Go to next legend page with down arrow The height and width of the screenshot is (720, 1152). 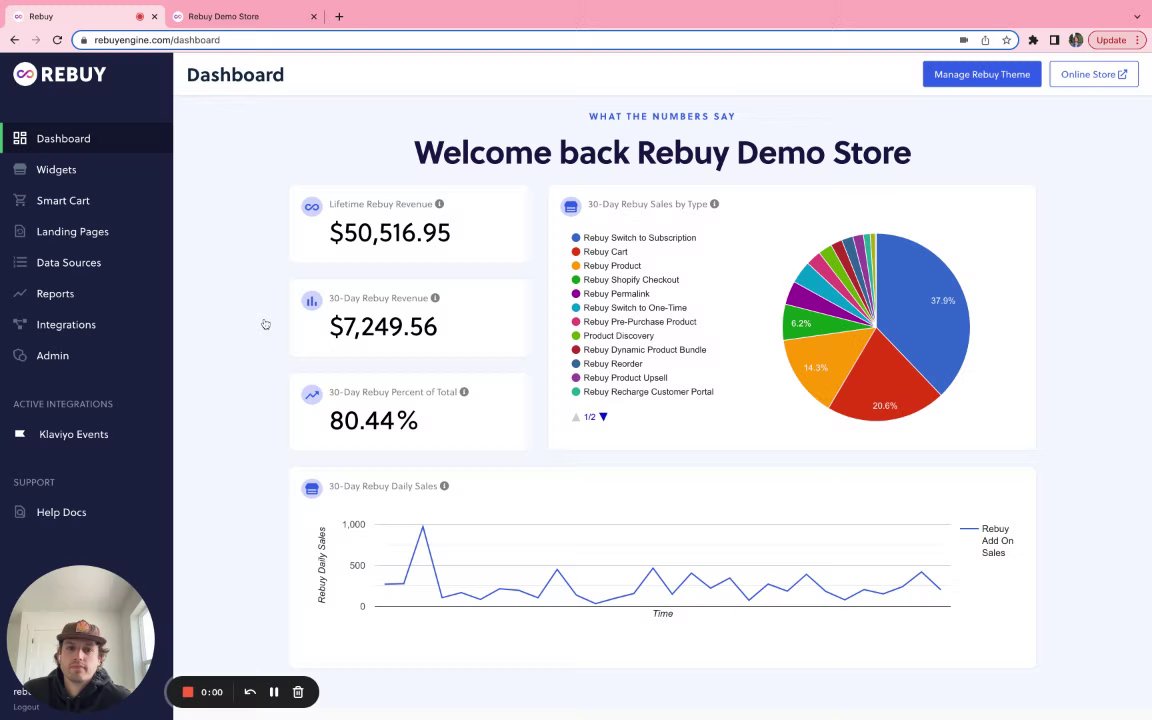[603, 417]
